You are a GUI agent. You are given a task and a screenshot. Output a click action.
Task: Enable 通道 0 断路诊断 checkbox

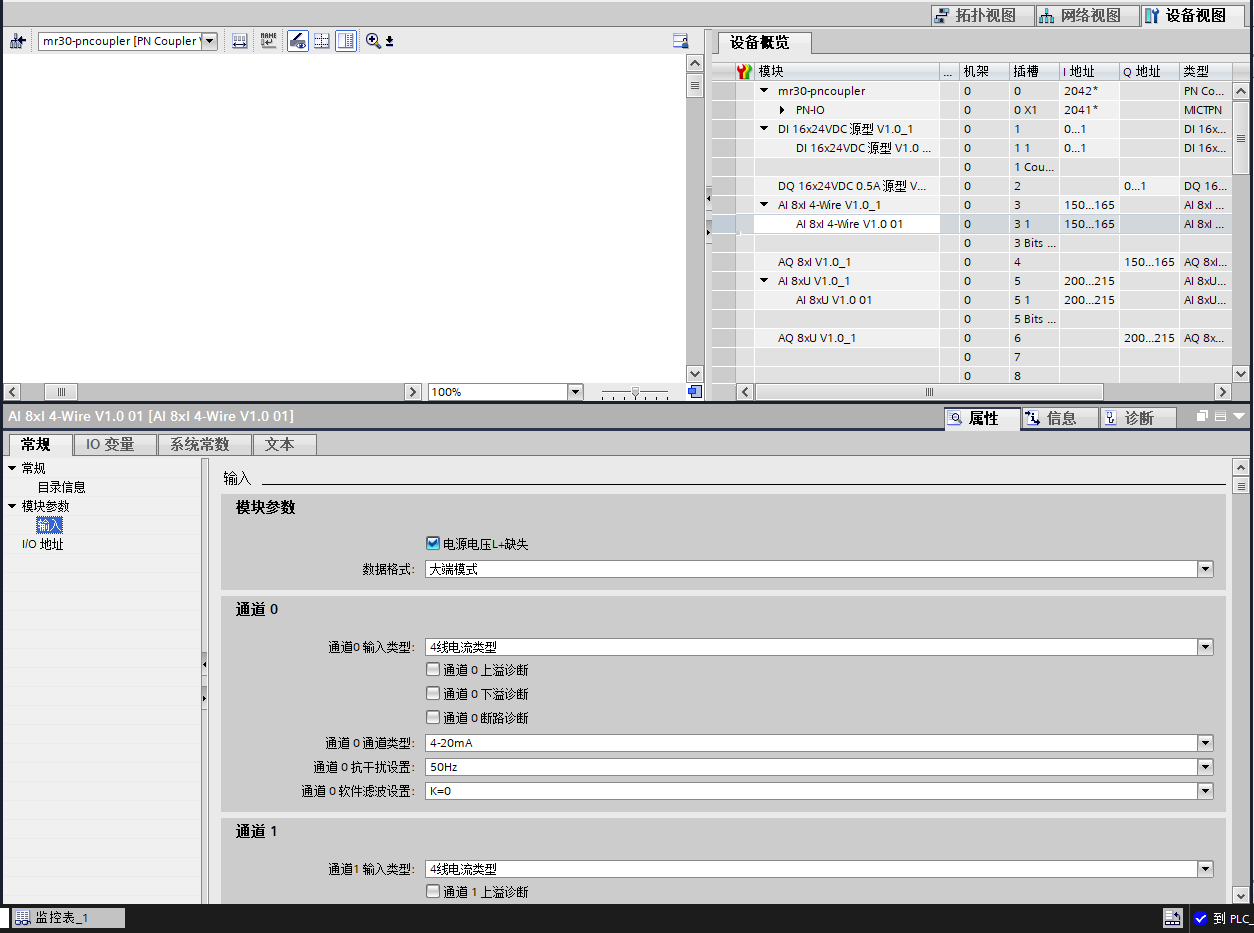(x=433, y=718)
